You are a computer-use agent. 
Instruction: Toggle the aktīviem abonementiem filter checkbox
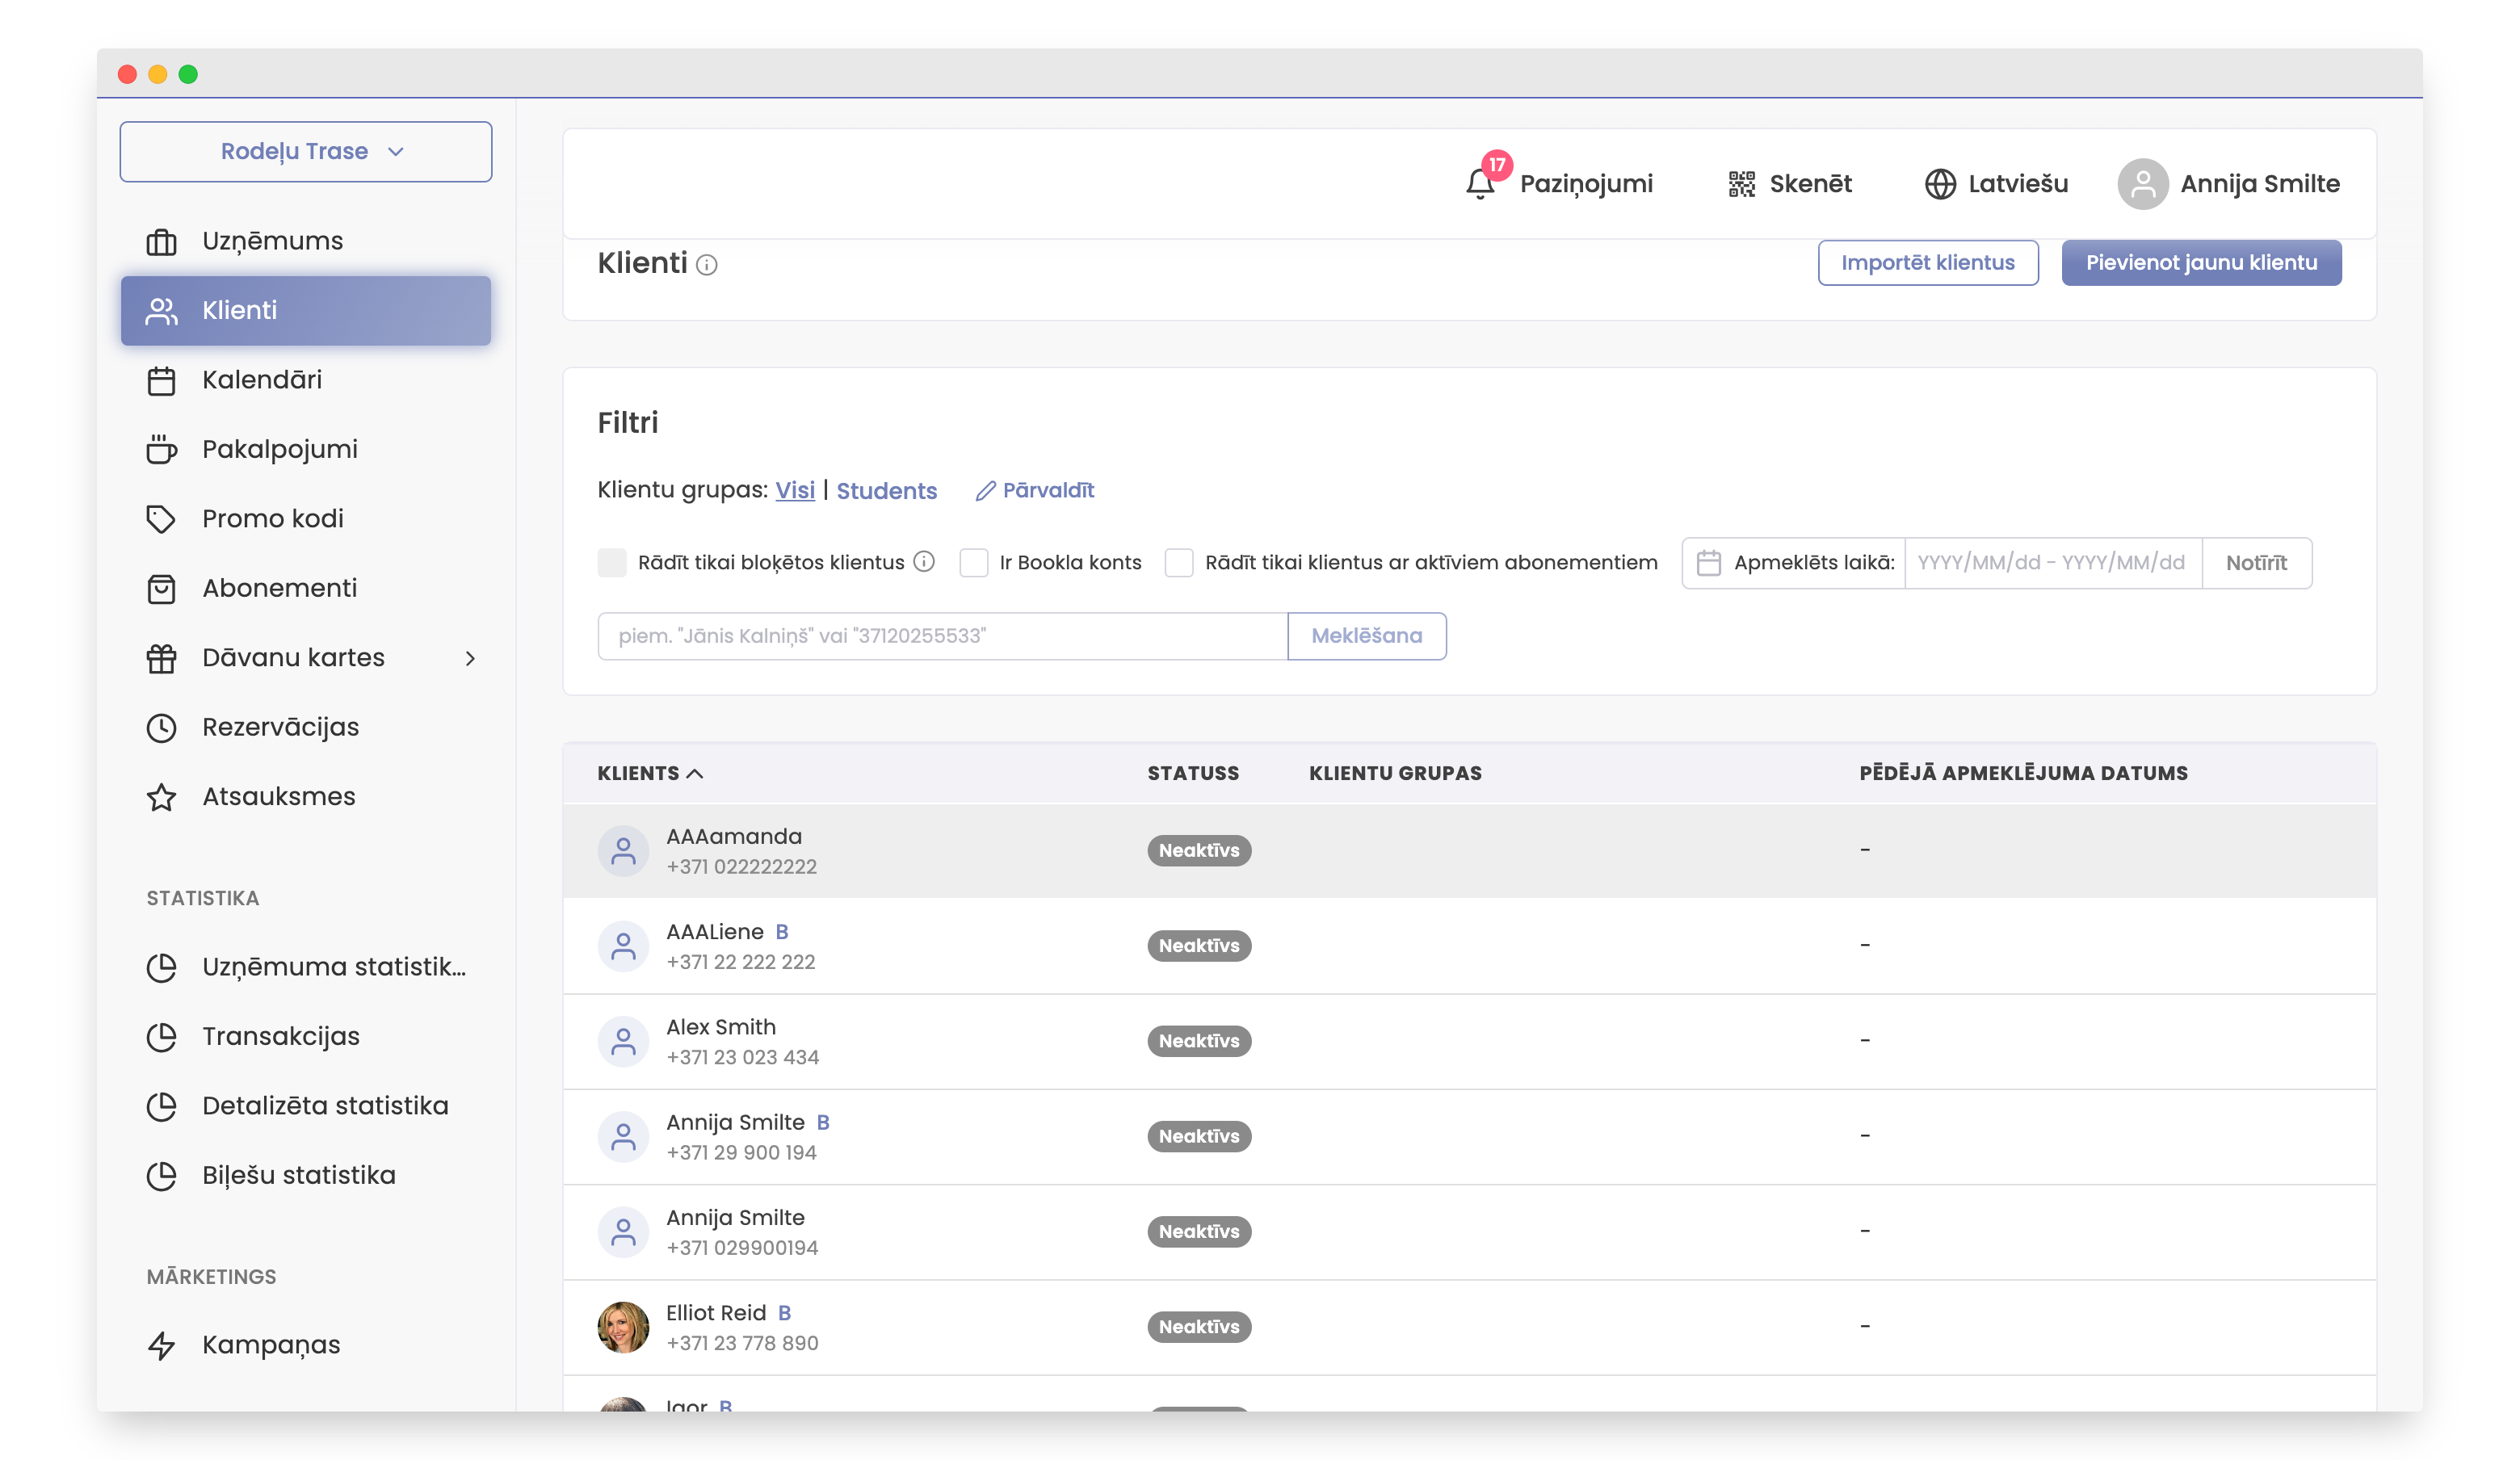click(1179, 563)
